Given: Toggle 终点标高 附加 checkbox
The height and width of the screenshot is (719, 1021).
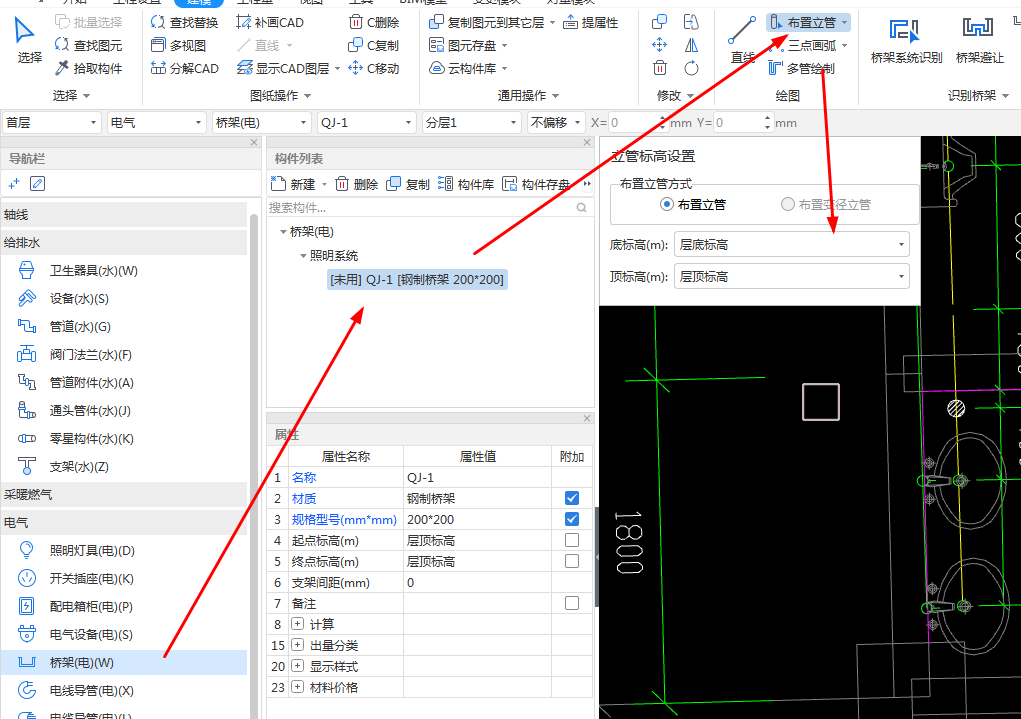Looking at the screenshot, I should 572,561.
